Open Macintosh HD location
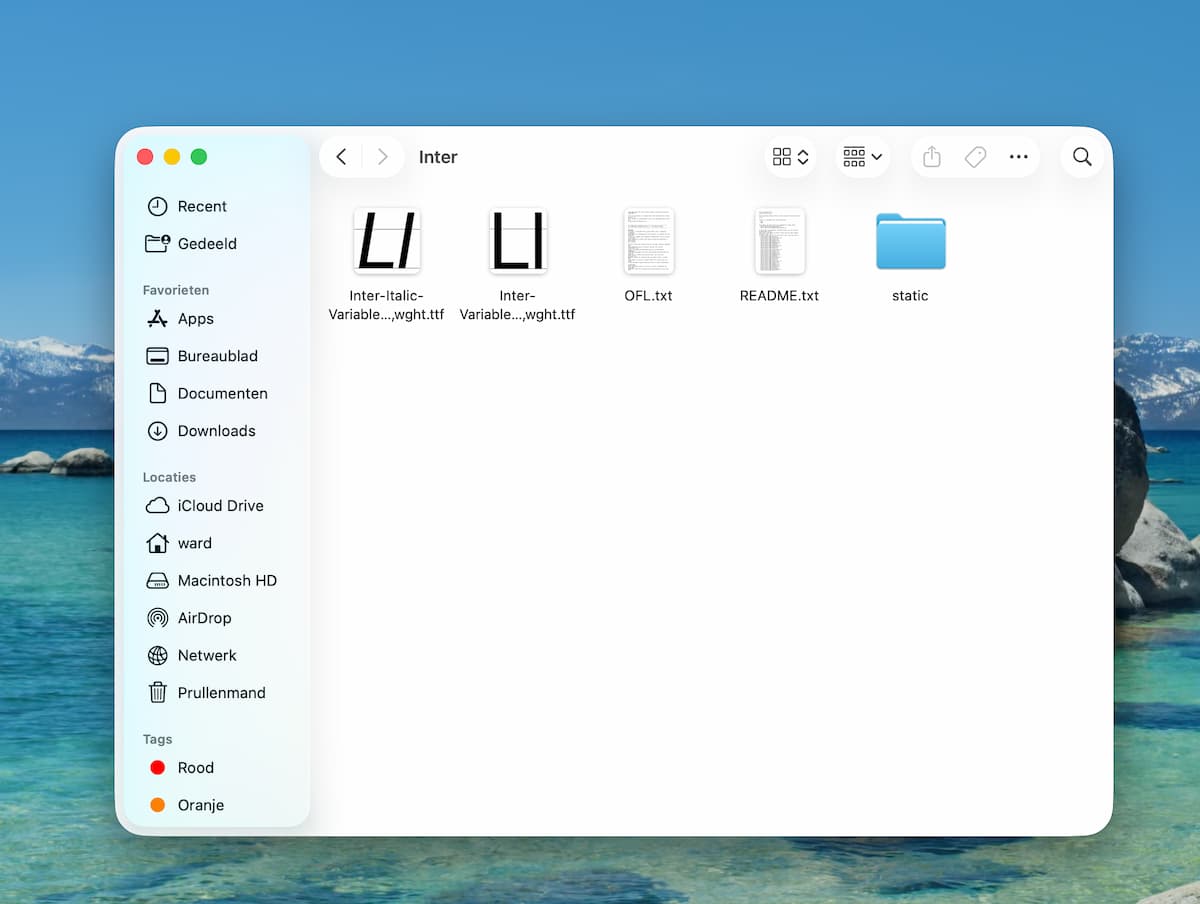This screenshot has height=904, width=1200. click(x=227, y=581)
